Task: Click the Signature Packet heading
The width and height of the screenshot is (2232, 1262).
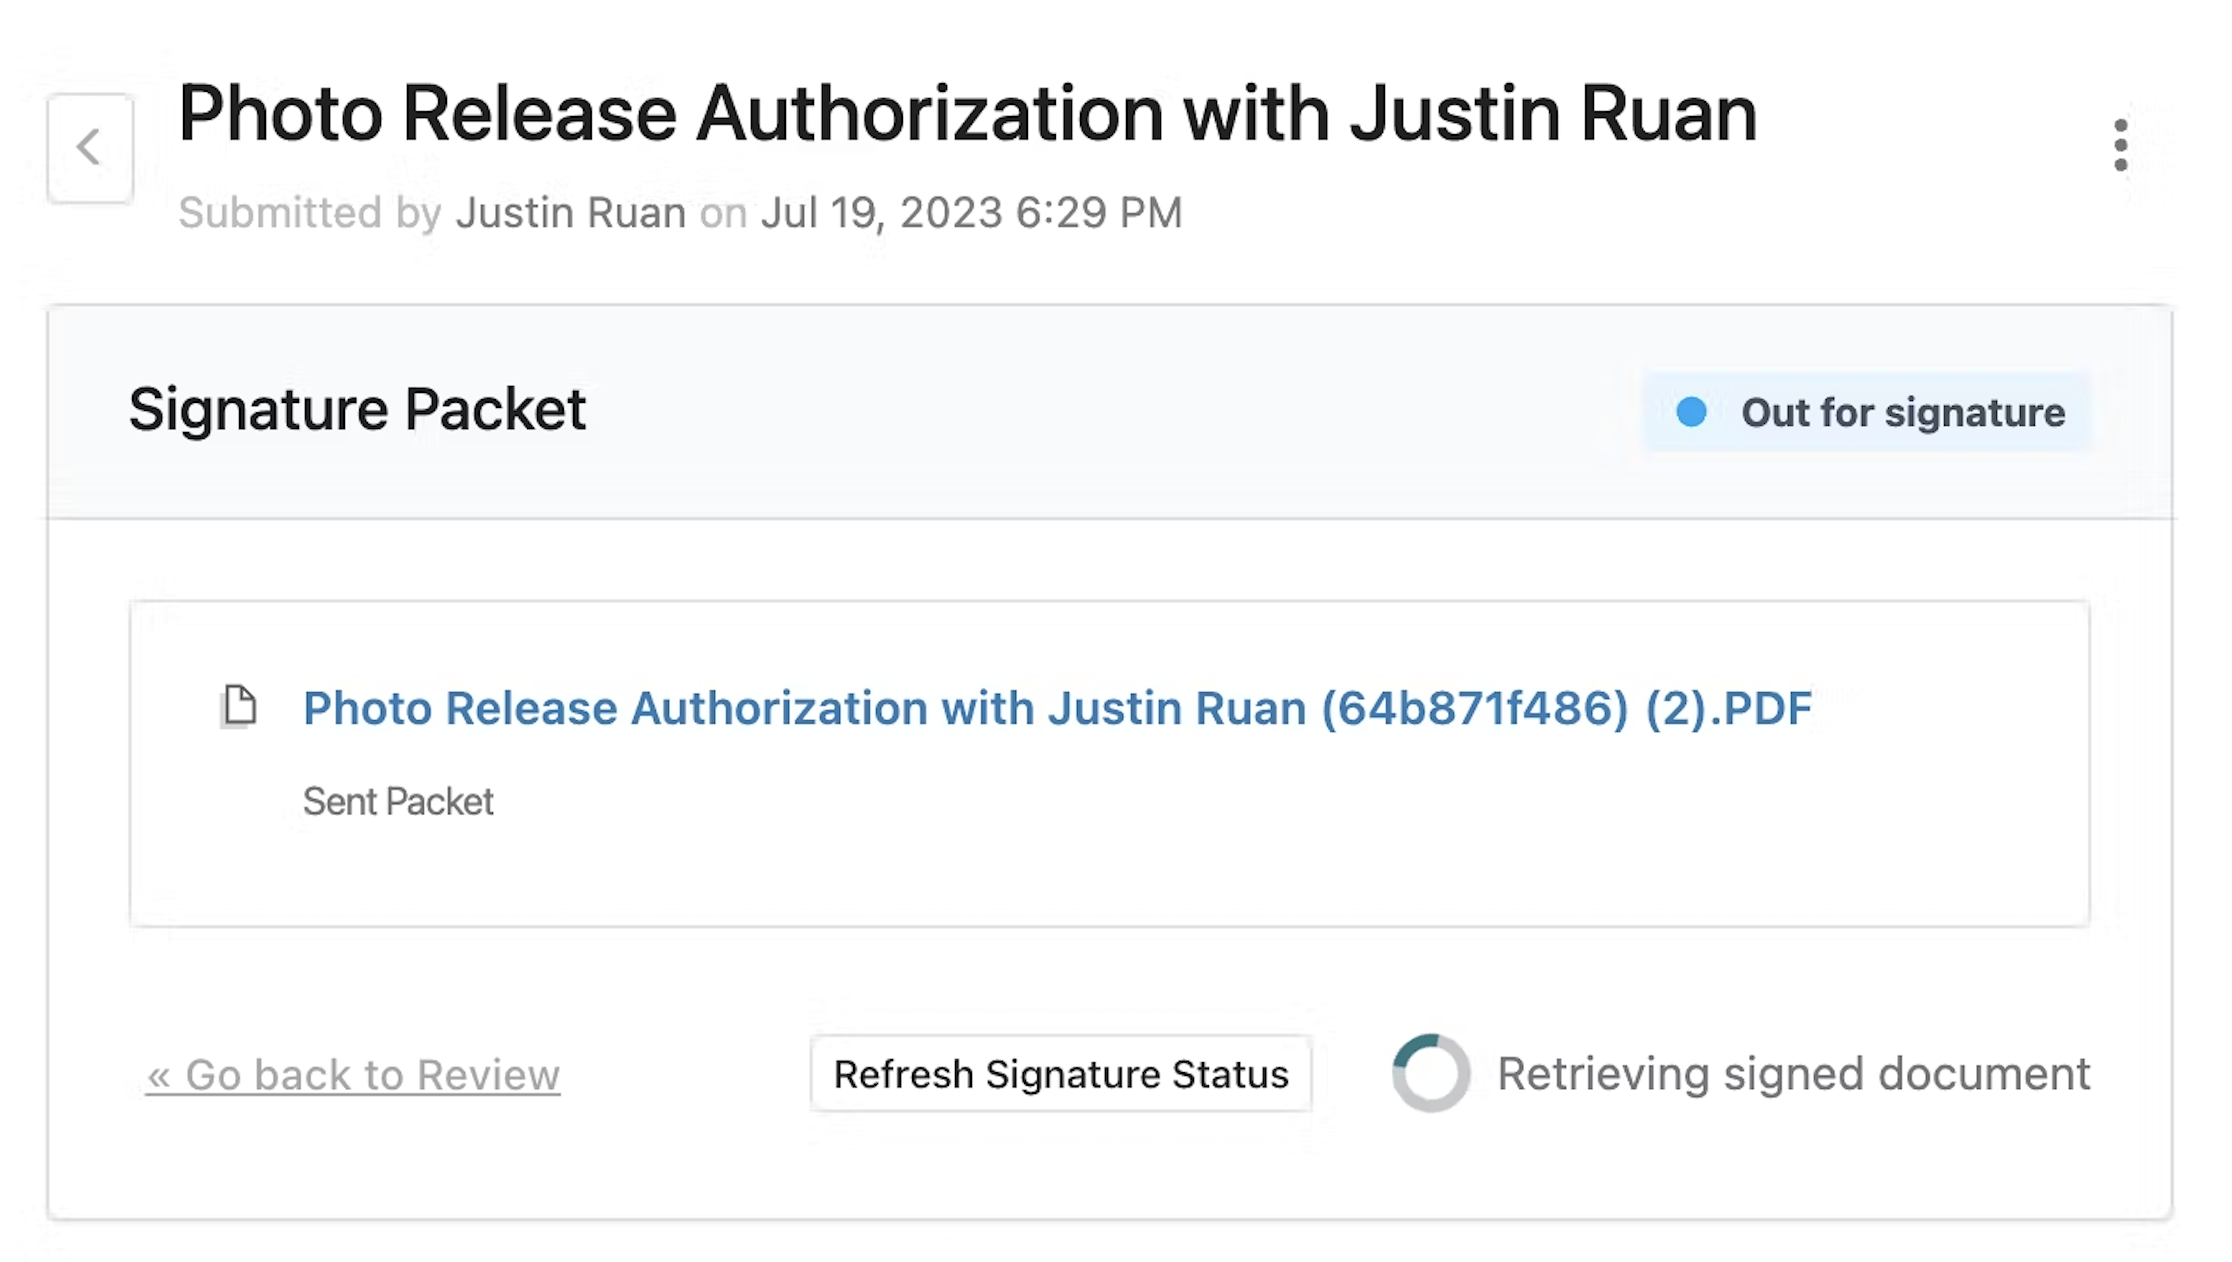Action: [x=357, y=409]
